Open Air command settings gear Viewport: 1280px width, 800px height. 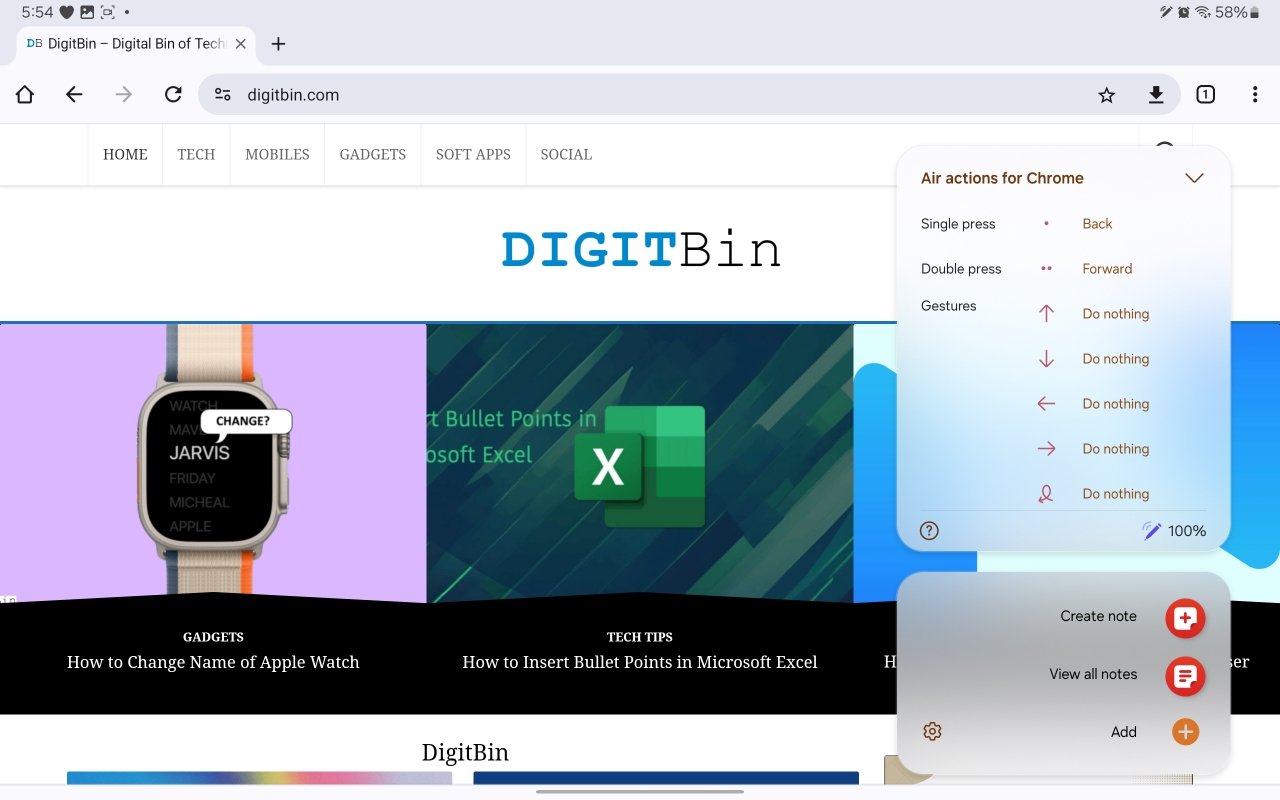(x=932, y=732)
